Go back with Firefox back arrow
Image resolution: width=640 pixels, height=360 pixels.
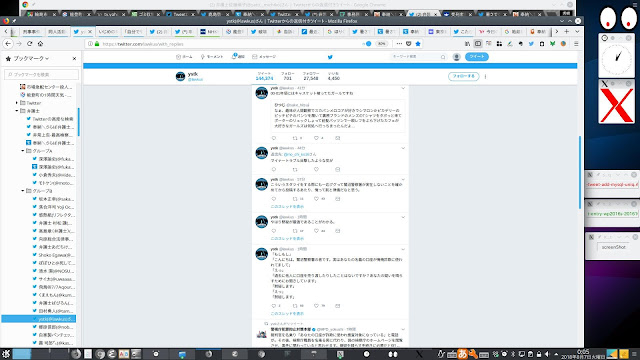click(8, 44)
